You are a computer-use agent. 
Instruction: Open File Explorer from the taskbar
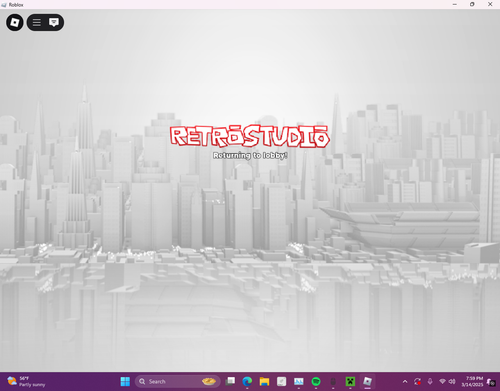point(264,381)
